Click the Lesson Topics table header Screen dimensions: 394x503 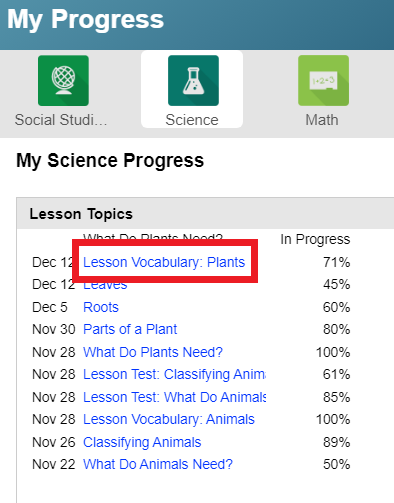(81, 214)
